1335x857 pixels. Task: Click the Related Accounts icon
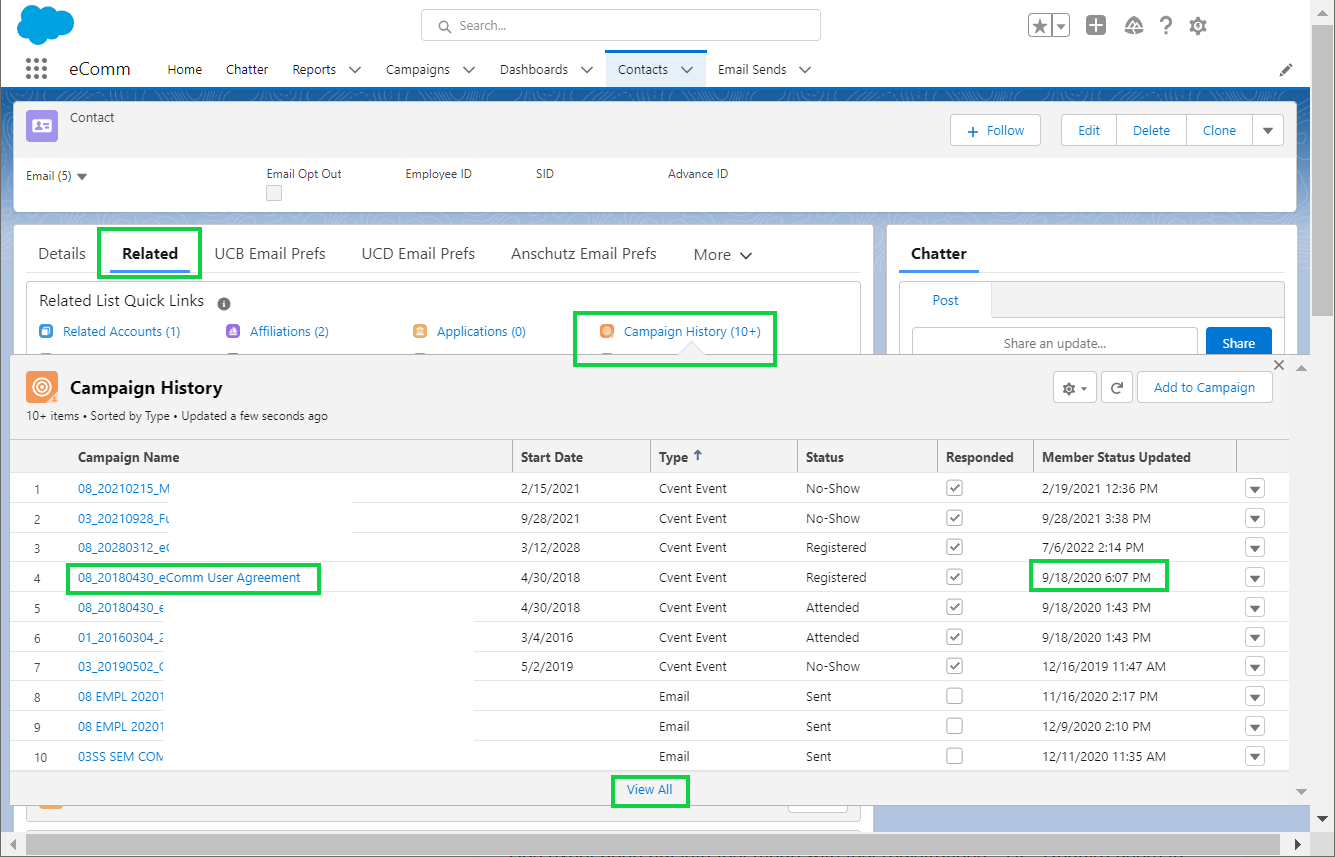[46, 331]
